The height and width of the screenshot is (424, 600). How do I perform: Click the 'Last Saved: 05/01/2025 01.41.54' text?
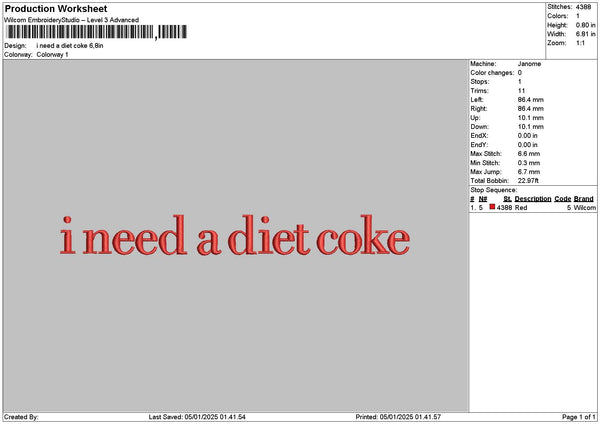coord(197,417)
